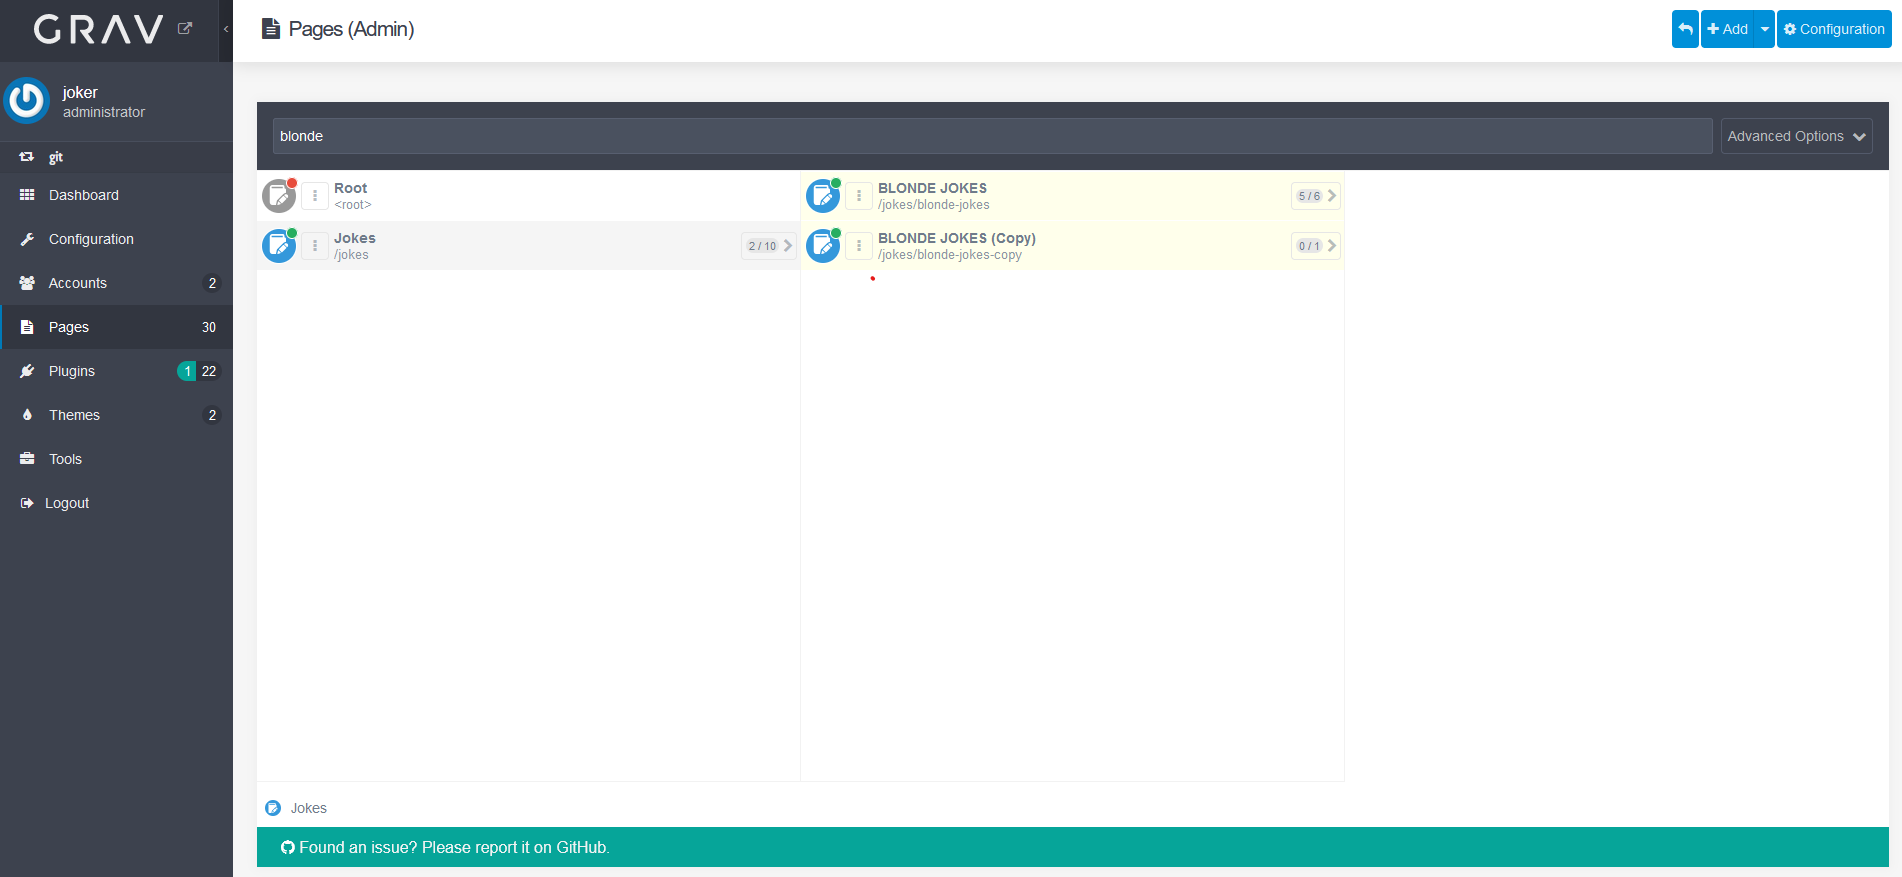
Task: Expand the Advanced Options dropdown
Action: [1796, 136]
